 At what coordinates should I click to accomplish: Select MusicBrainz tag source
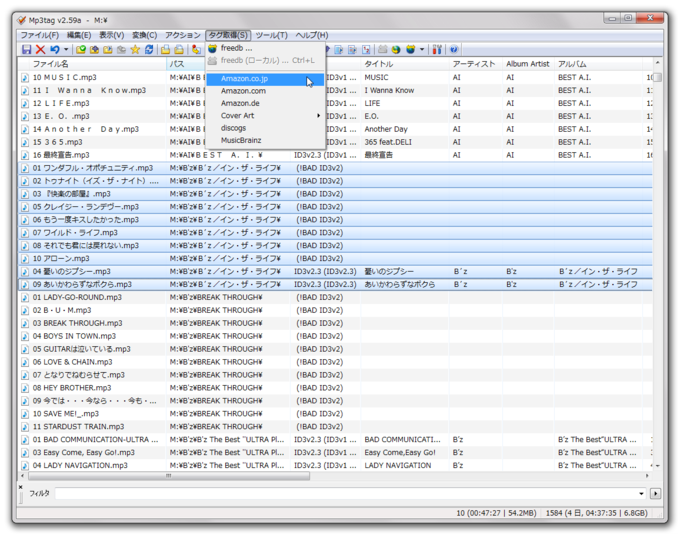(x=265, y=140)
